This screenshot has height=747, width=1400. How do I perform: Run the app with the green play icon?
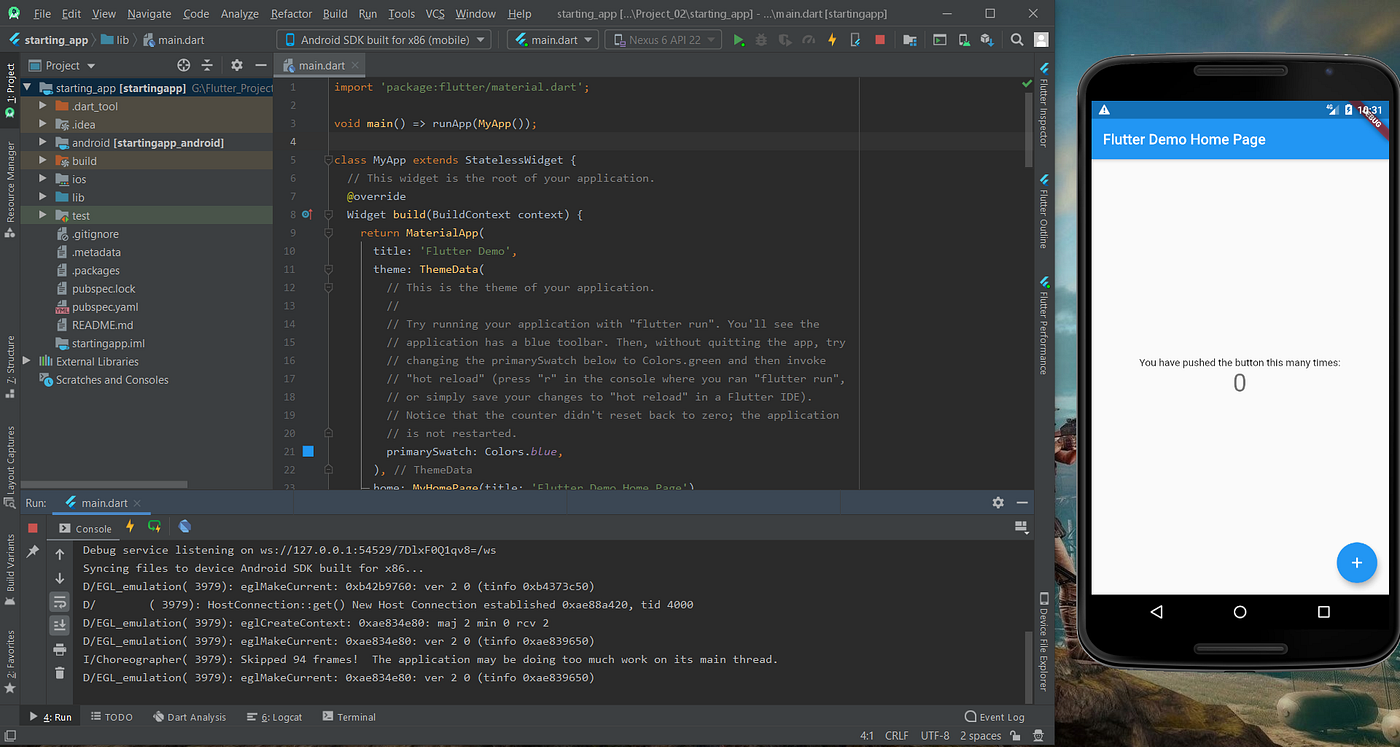[739, 39]
